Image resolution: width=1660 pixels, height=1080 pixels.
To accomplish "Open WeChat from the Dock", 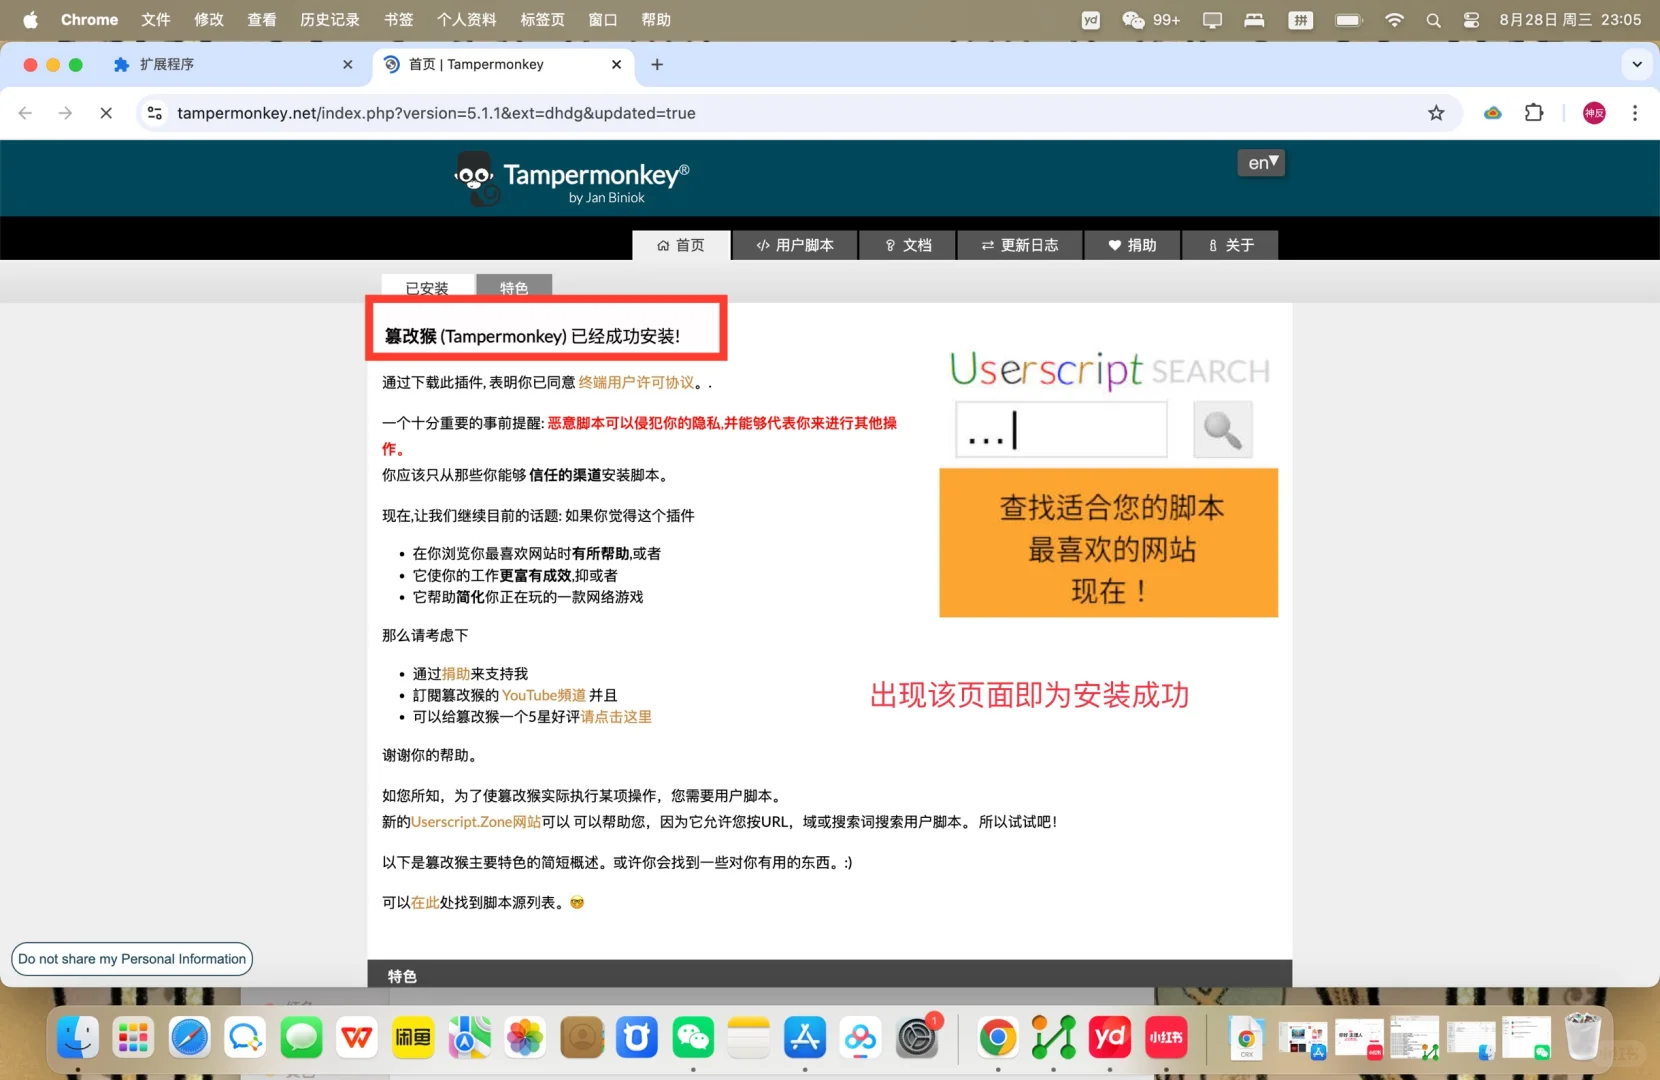I will coord(692,1038).
